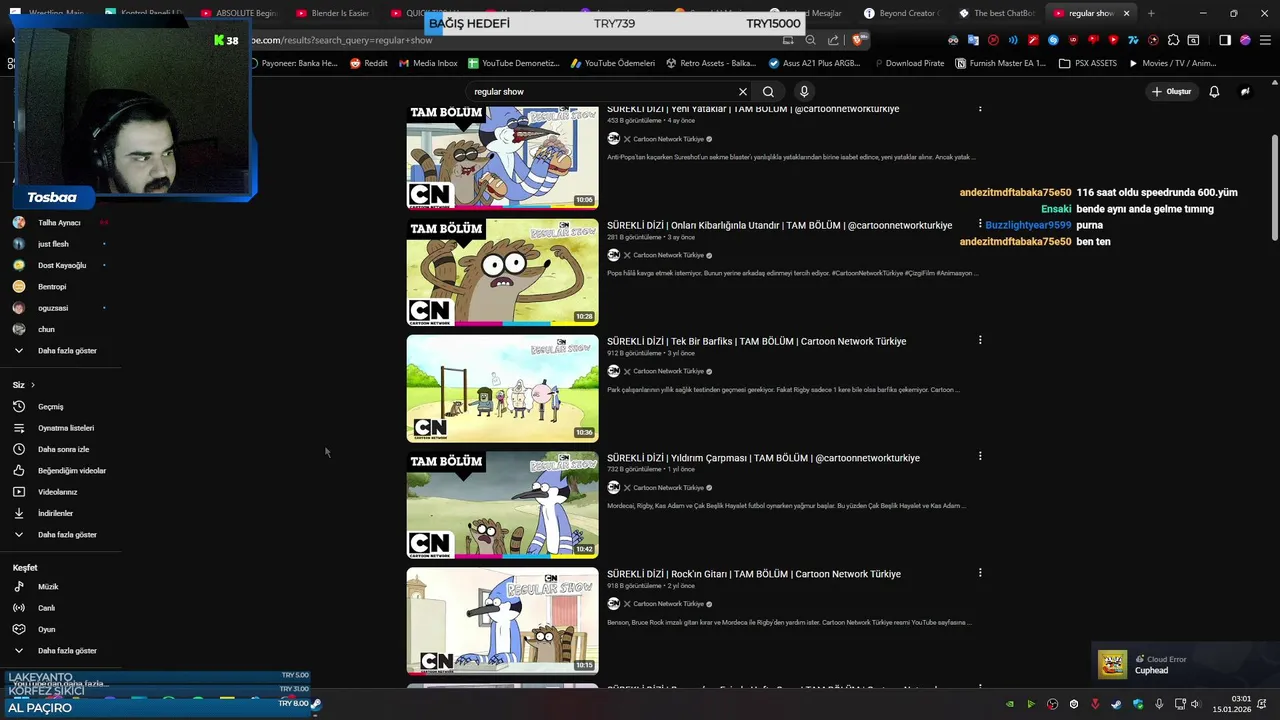This screenshot has width=1280, height=720.
Task: Play the Rock'ın Gitarı thumbnail
Action: click(x=502, y=621)
